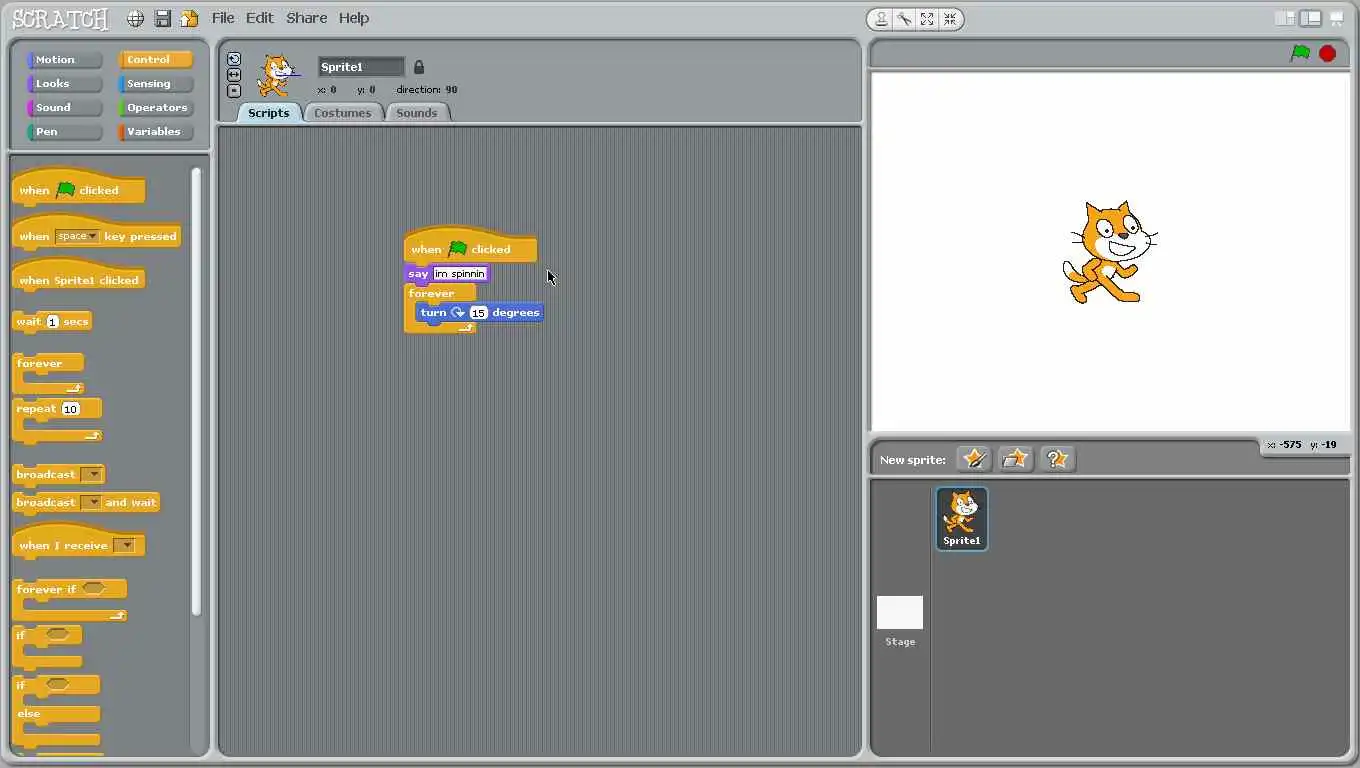
Task: Select the Pen block category
Action: [x=65, y=132]
